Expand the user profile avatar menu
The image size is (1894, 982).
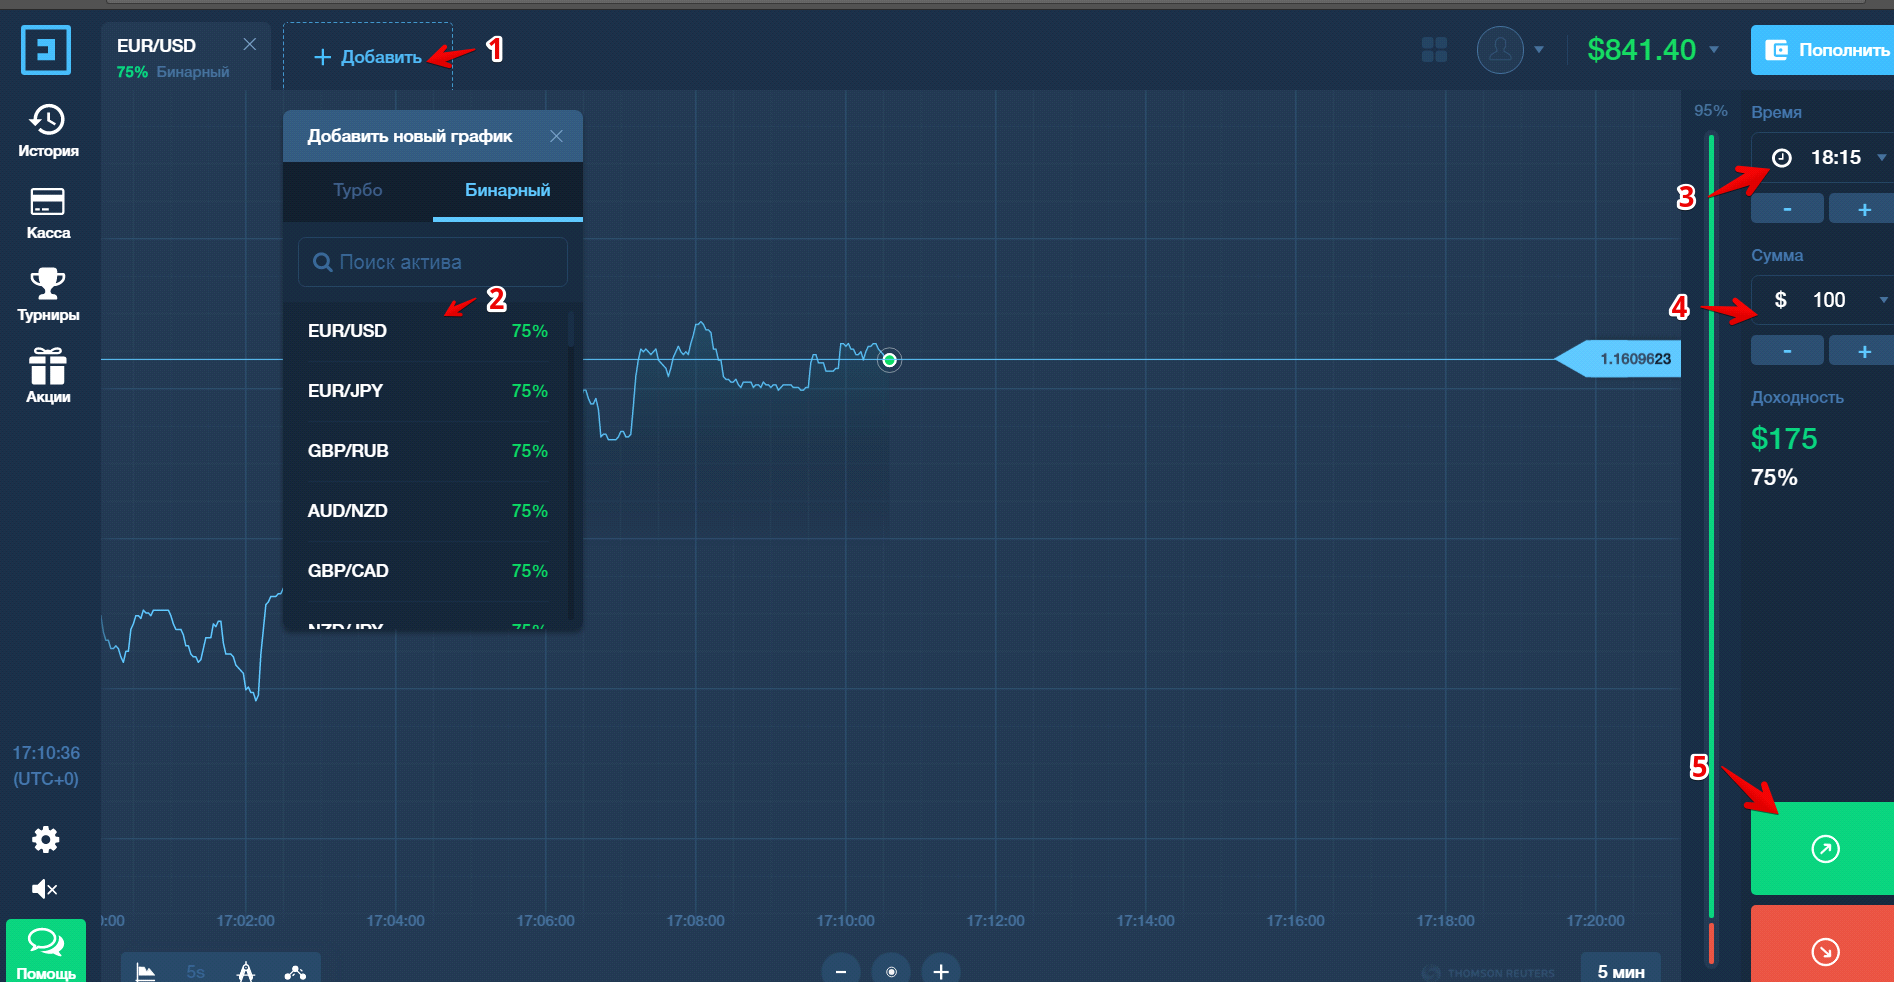(x=1510, y=49)
